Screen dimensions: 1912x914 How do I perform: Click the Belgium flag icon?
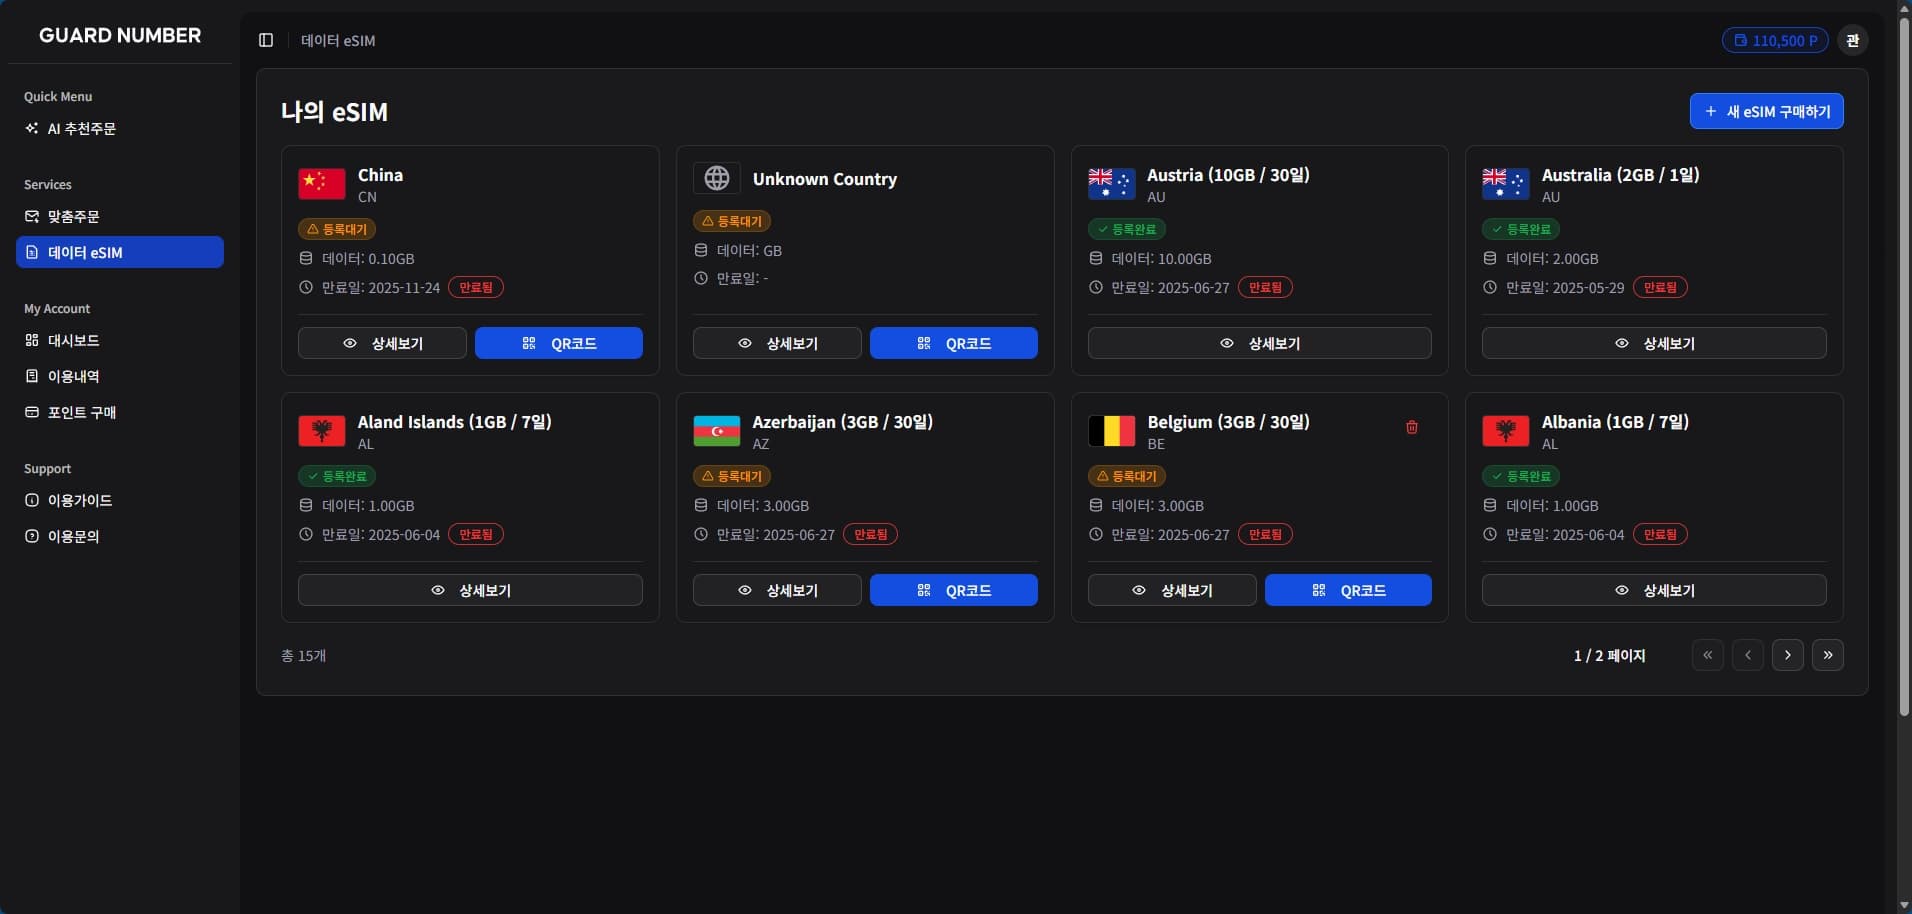pos(1111,431)
